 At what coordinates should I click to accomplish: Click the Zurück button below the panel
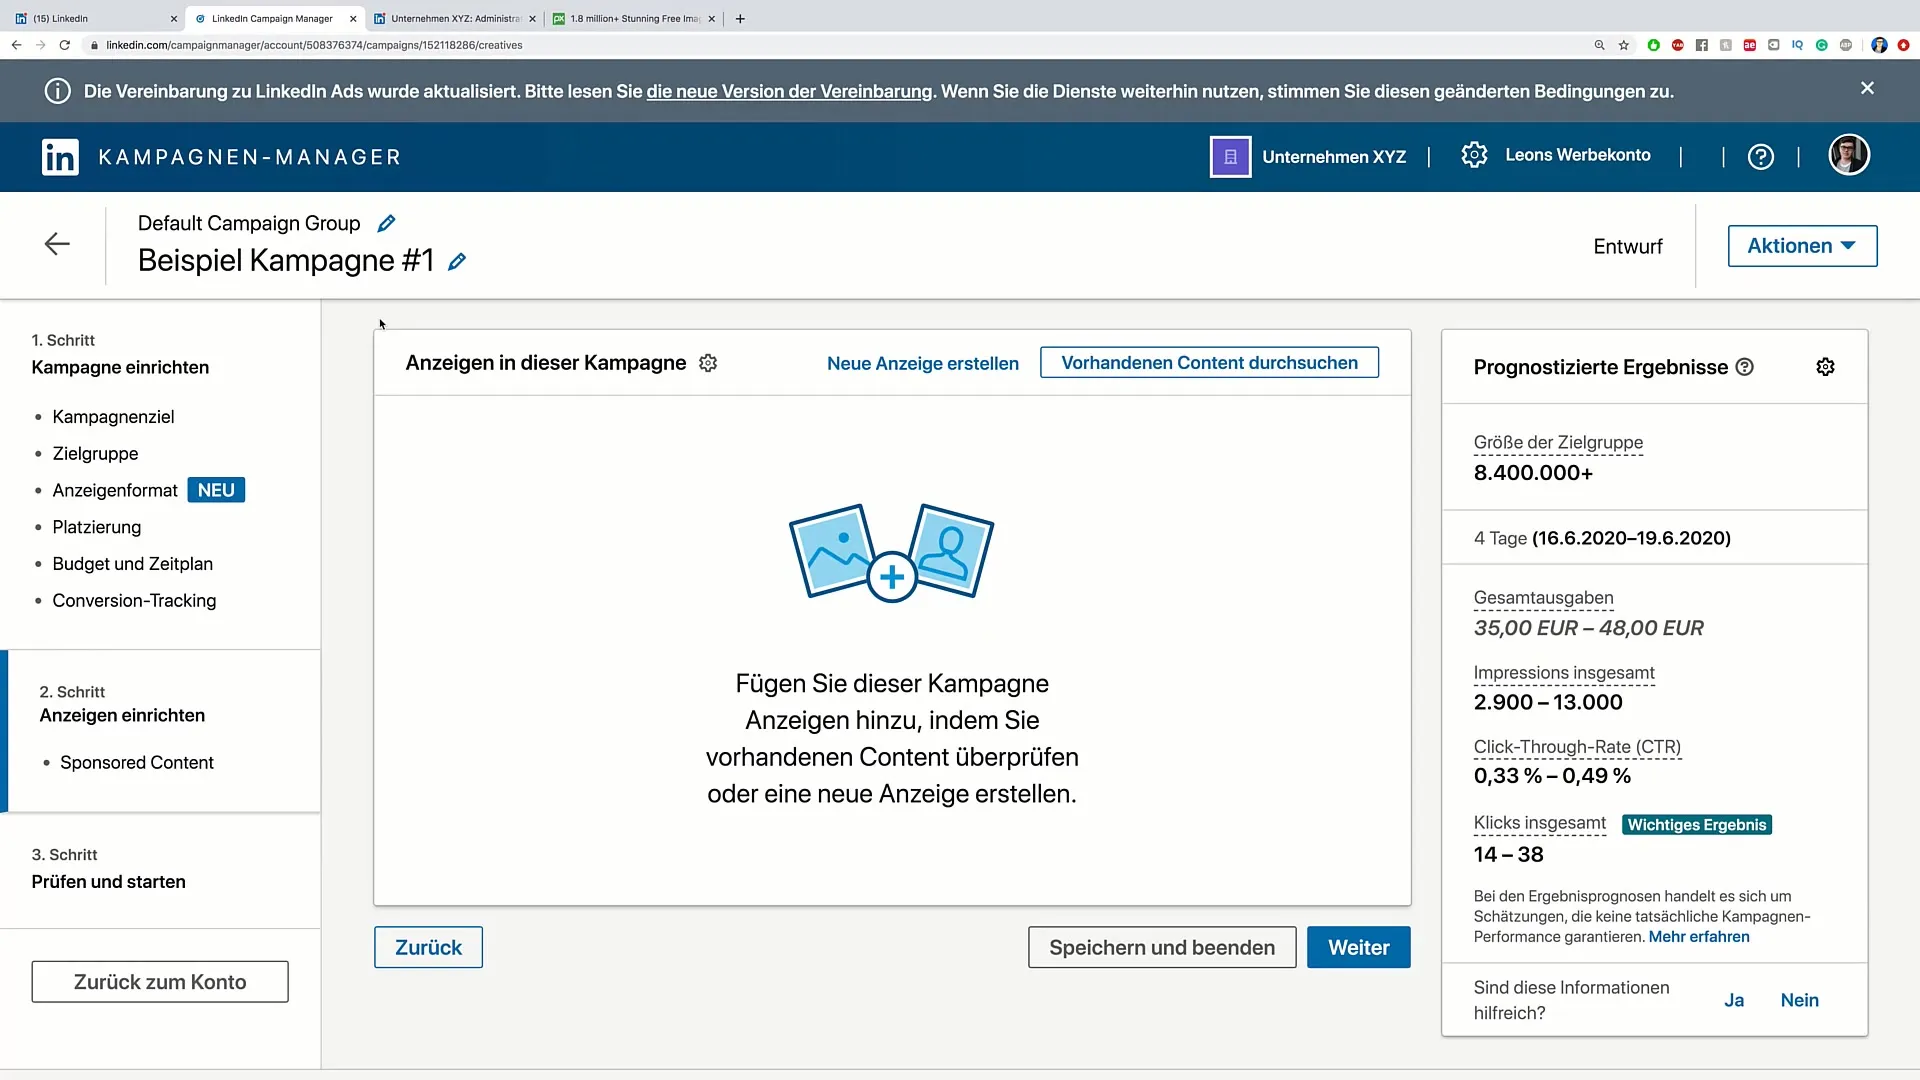click(428, 947)
